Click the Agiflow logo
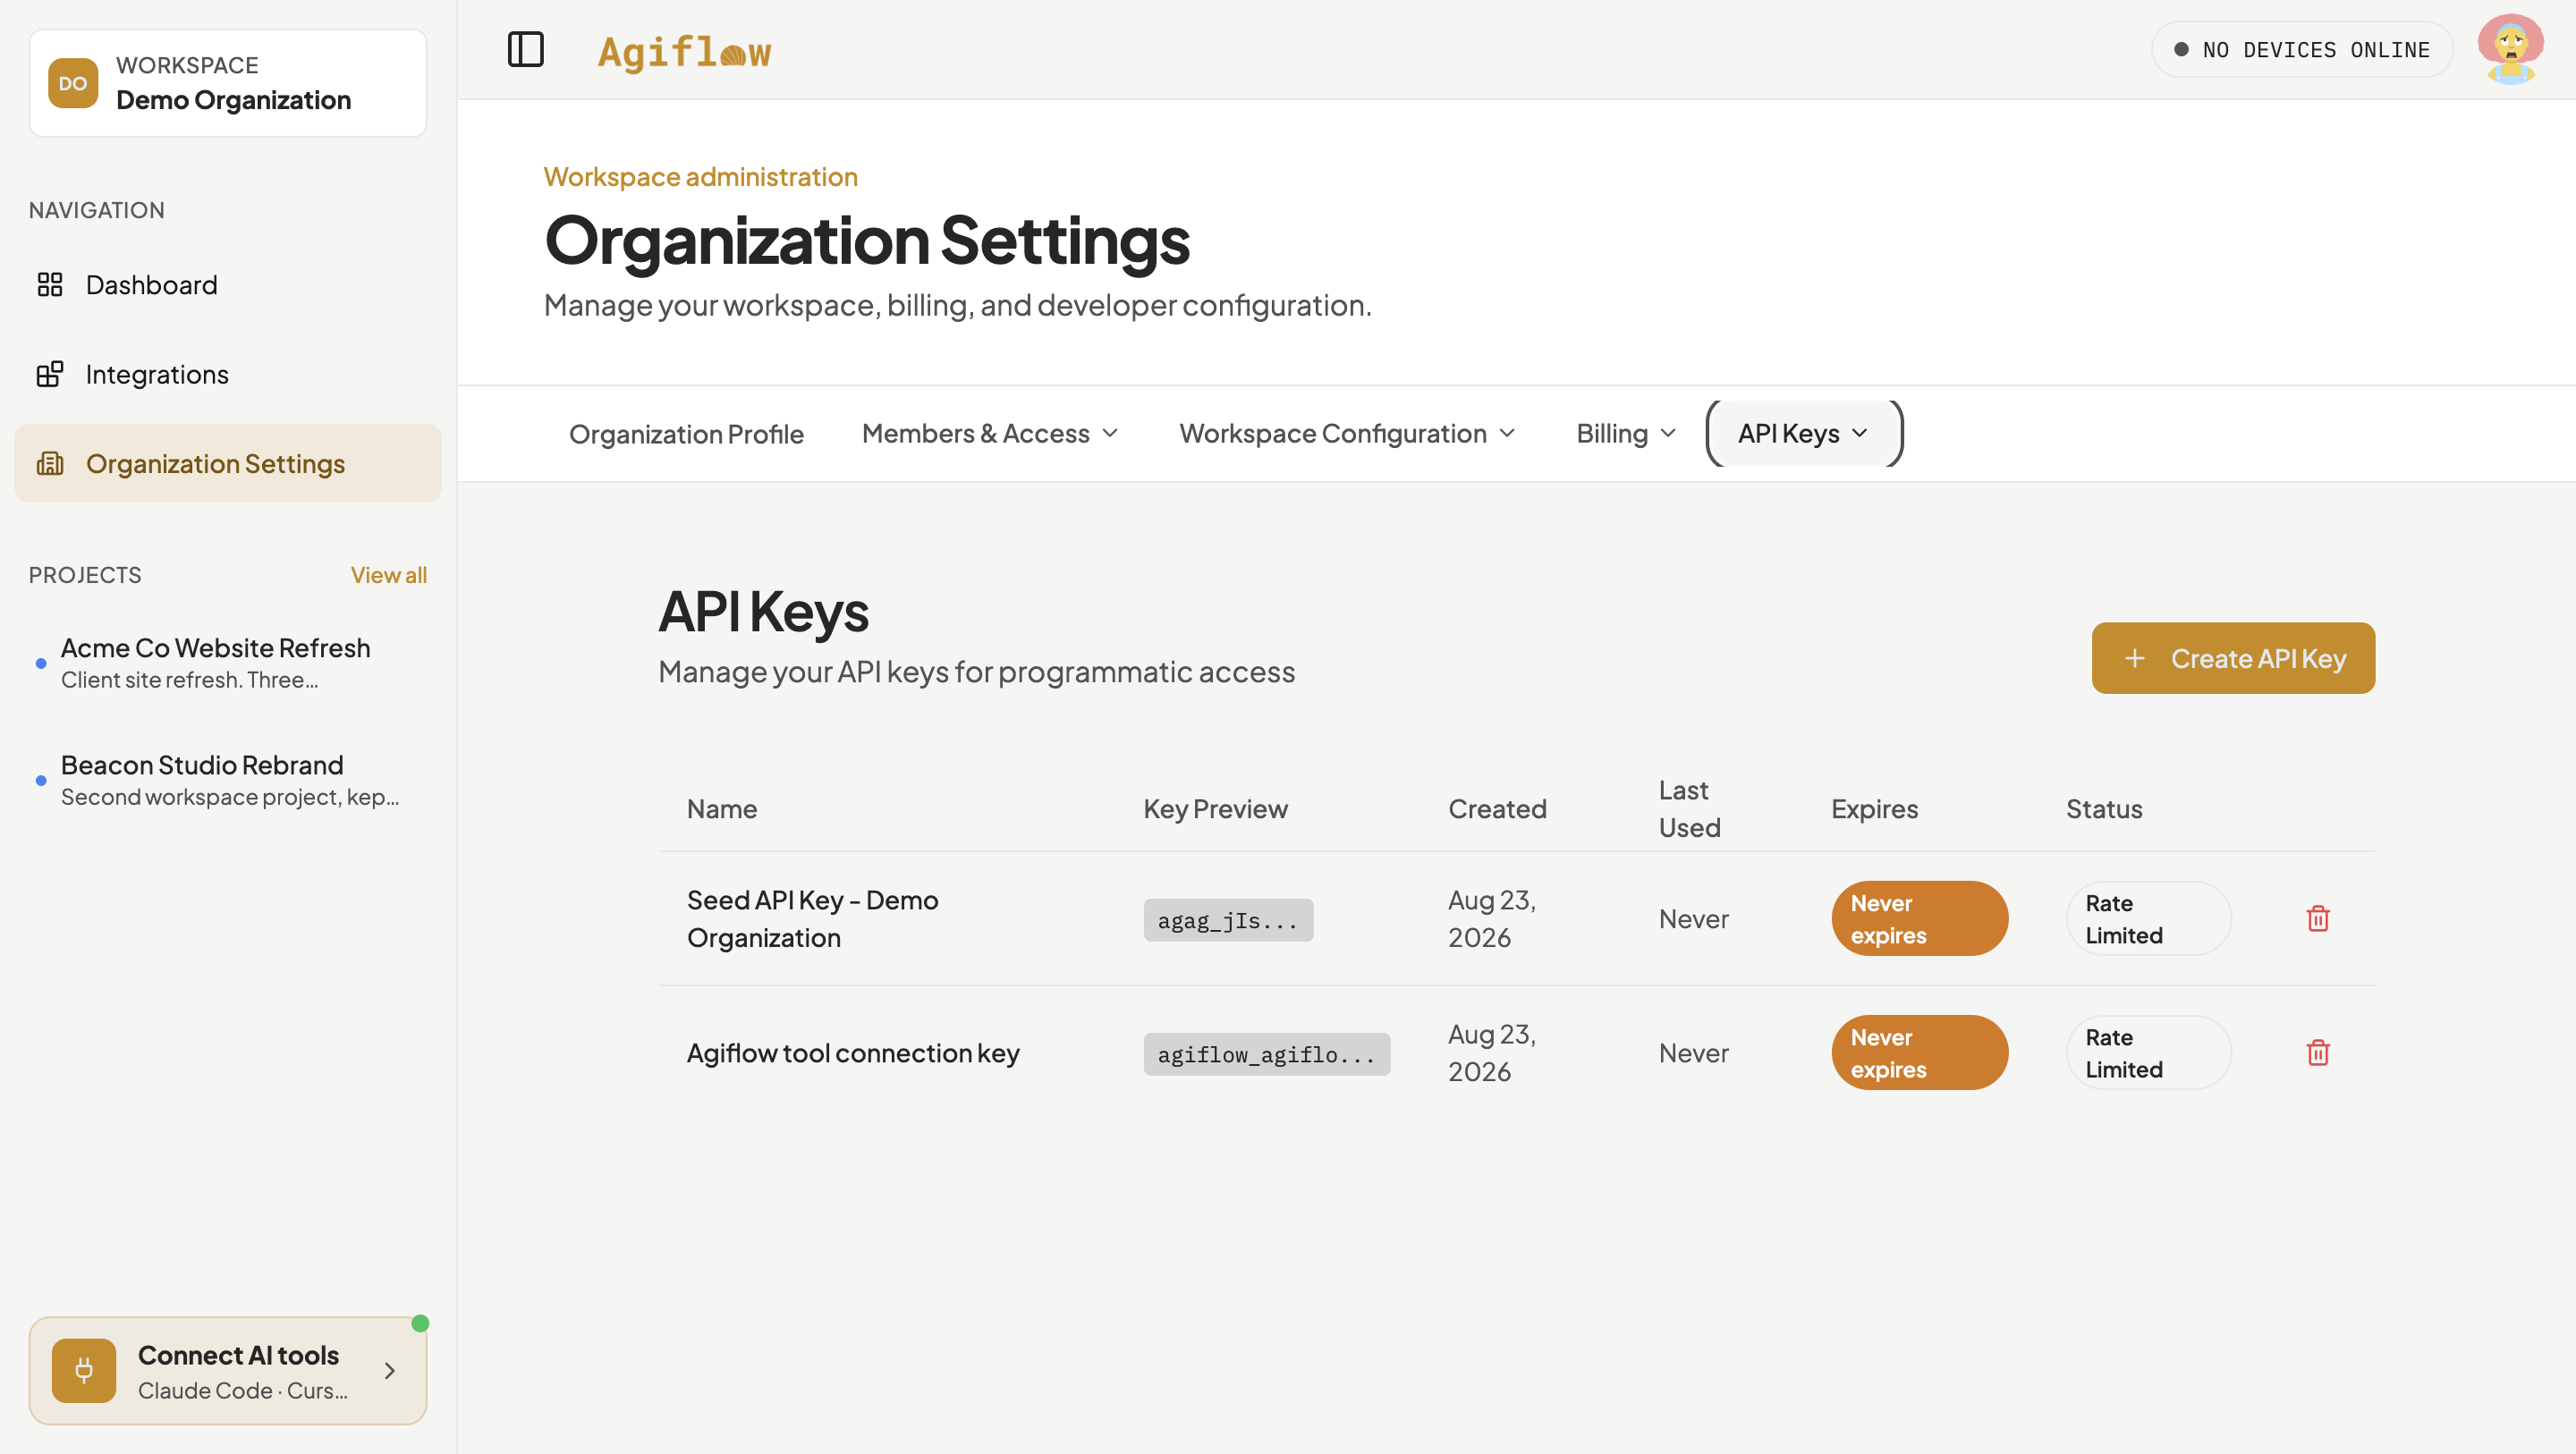The image size is (2576, 1454). [684, 51]
